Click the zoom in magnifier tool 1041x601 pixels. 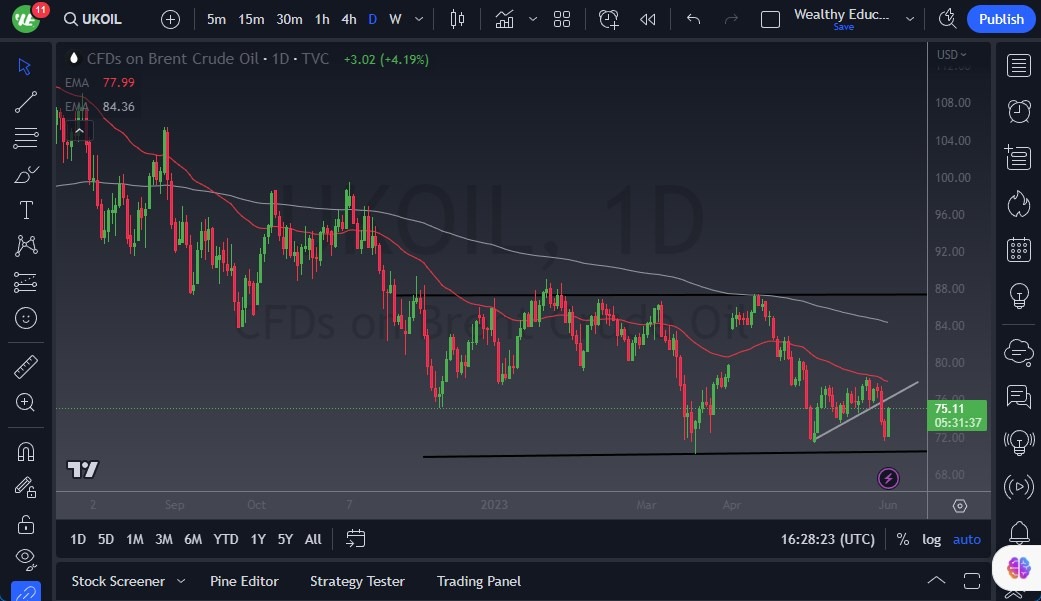(26, 402)
